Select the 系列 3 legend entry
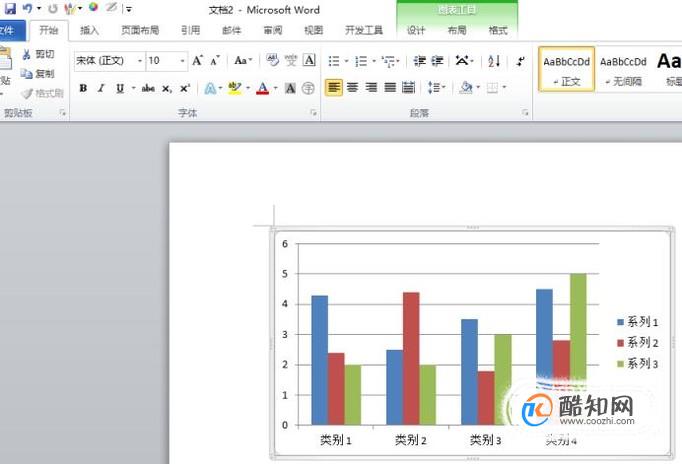The height and width of the screenshot is (464, 682). pyautogui.click(x=638, y=364)
